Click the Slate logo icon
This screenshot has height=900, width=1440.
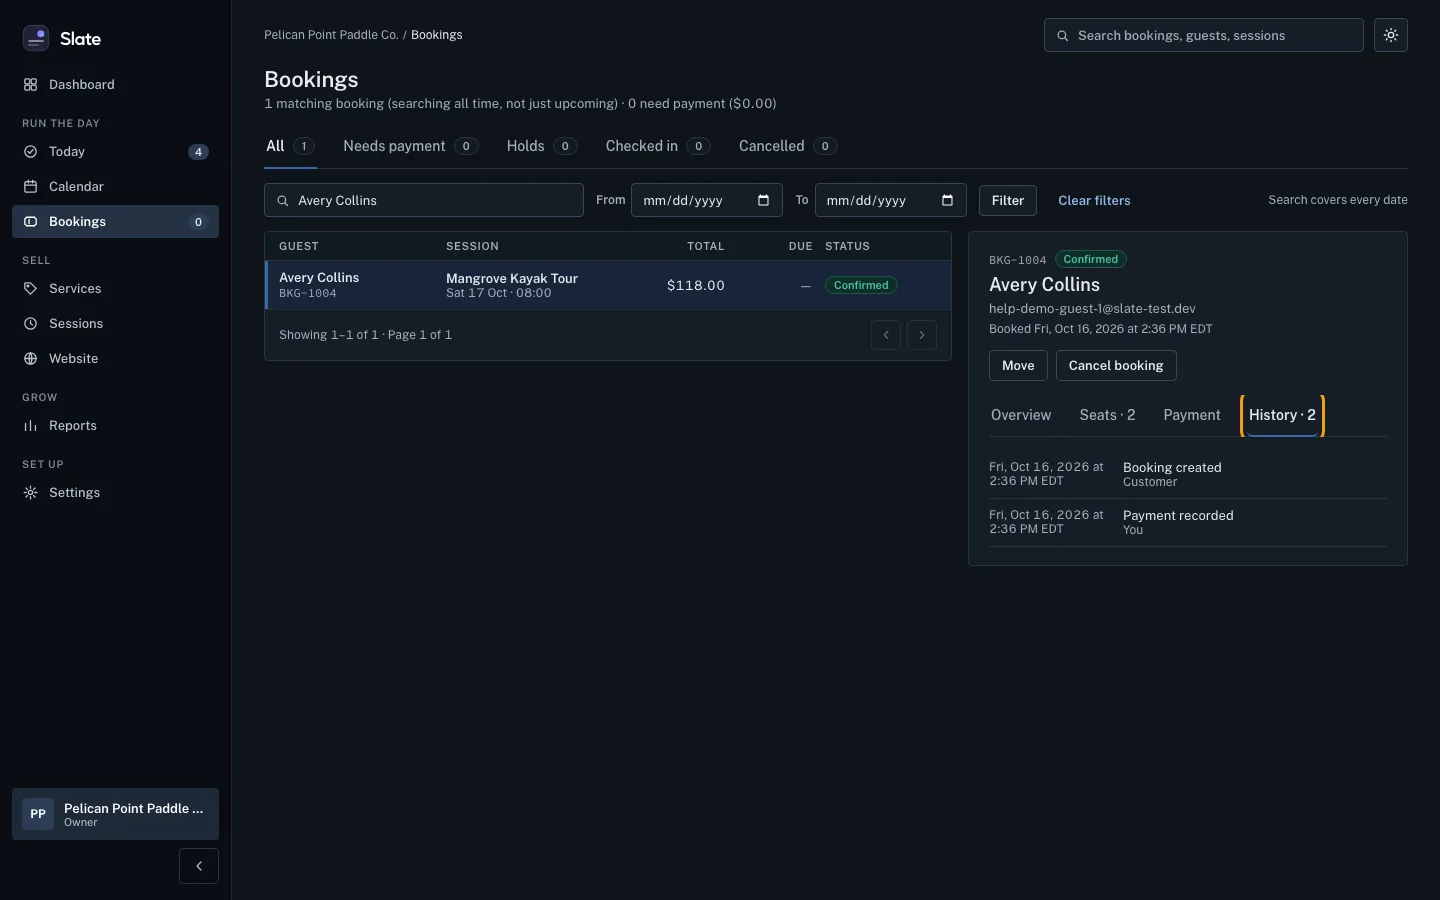36,38
